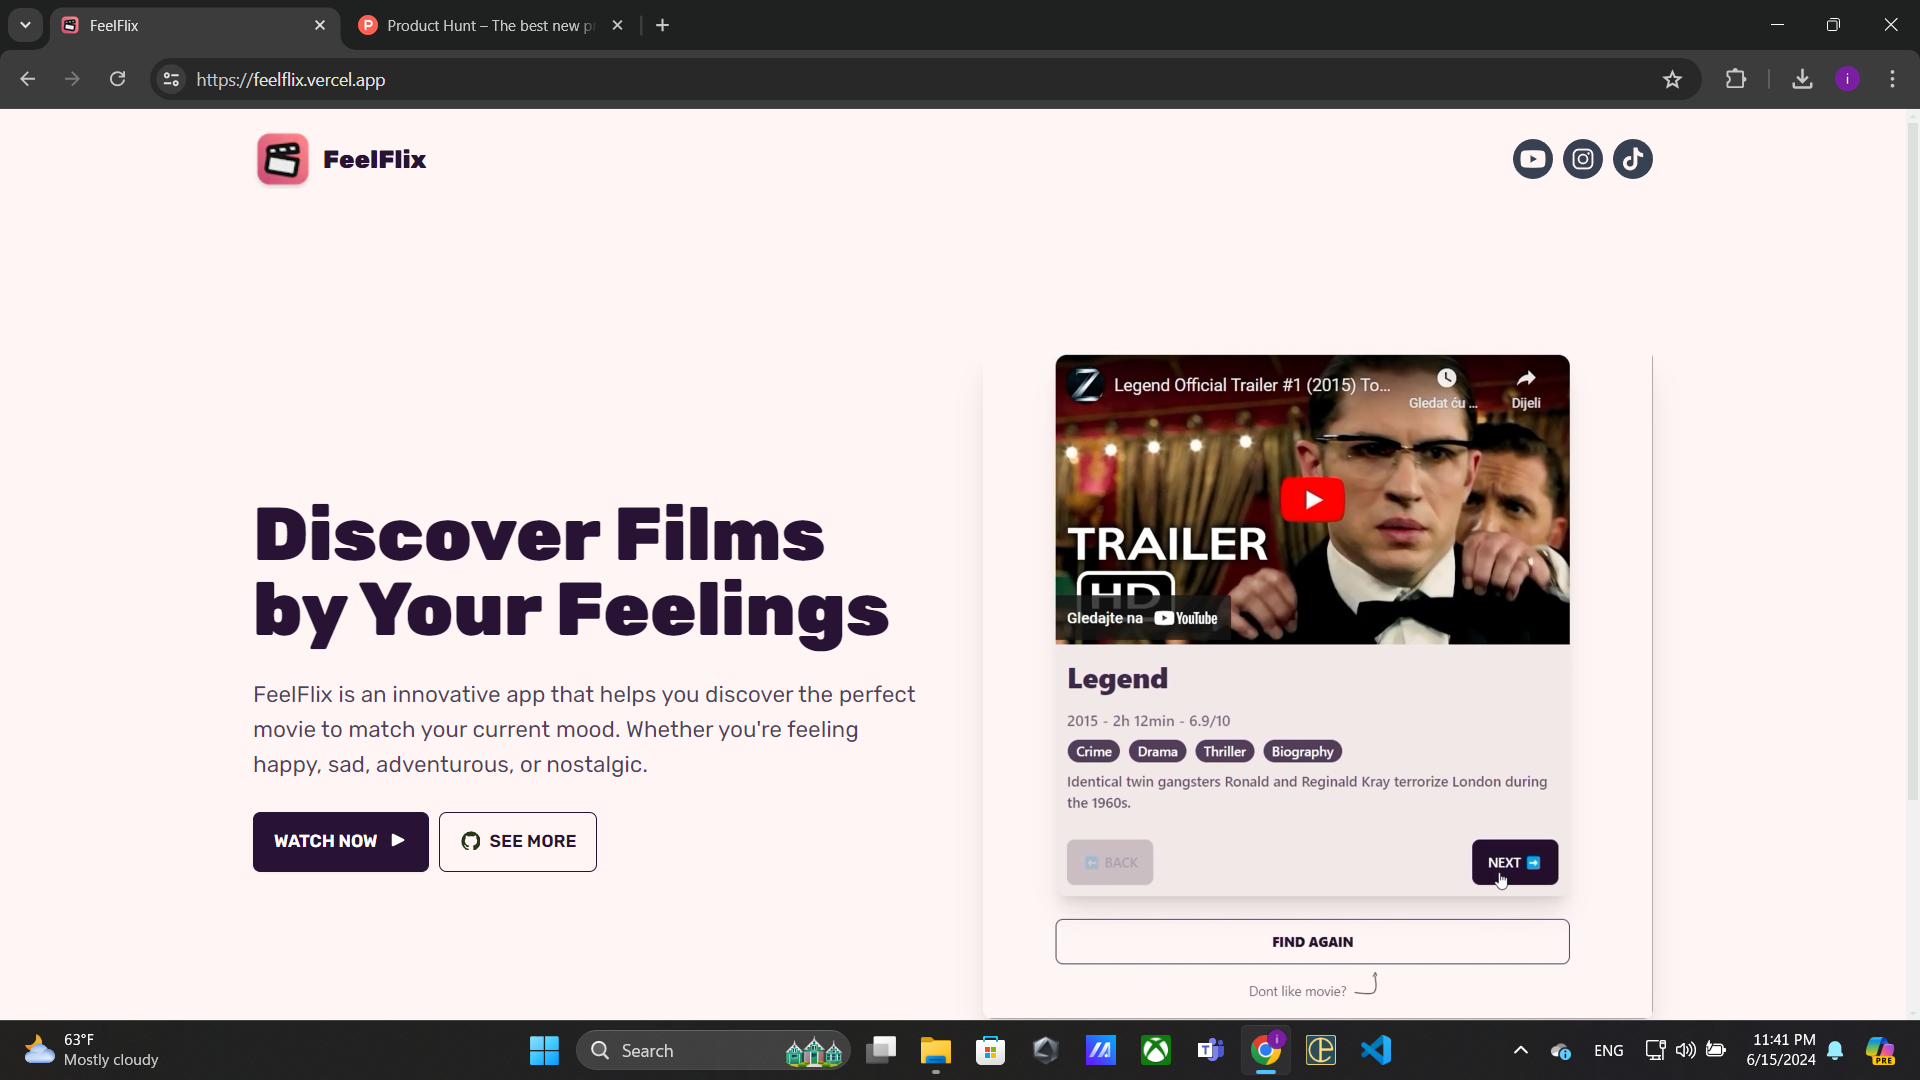The image size is (1920, 1080).
Task: Click the Drama genre tag
Action: tap(1157, 751)
